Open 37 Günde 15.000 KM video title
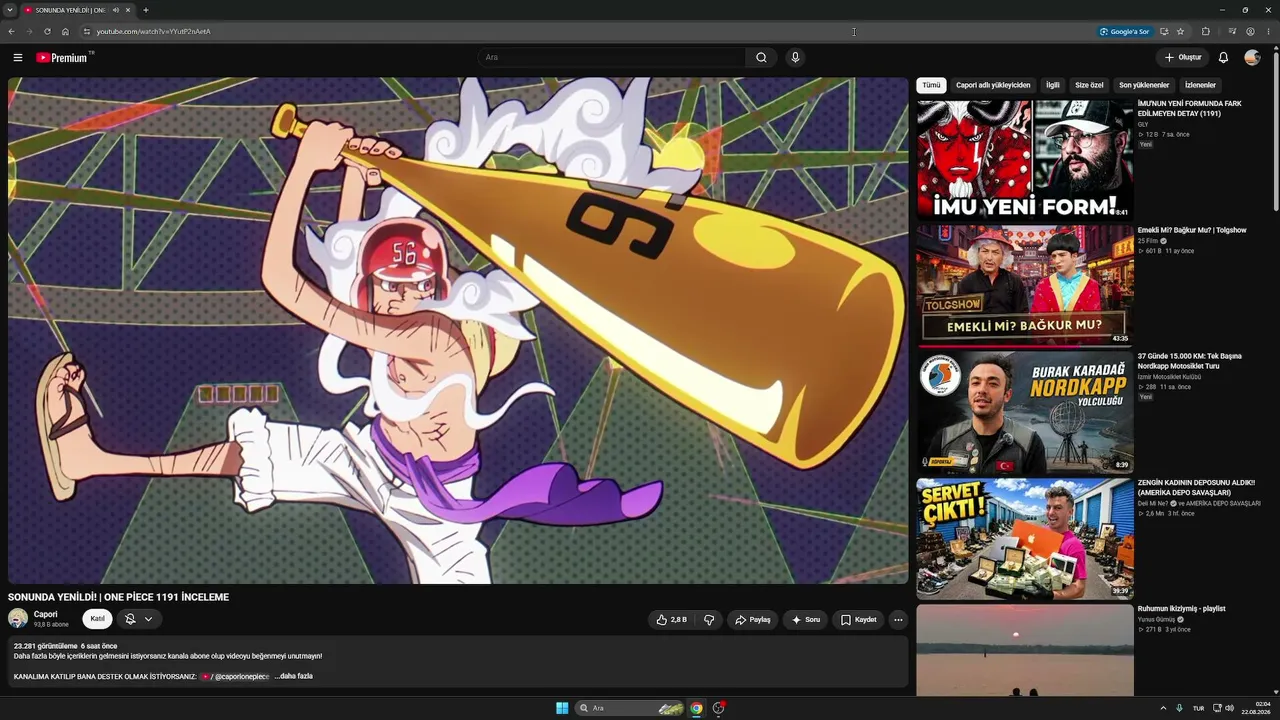The image size is (1280, 720). coord(1190,361)
